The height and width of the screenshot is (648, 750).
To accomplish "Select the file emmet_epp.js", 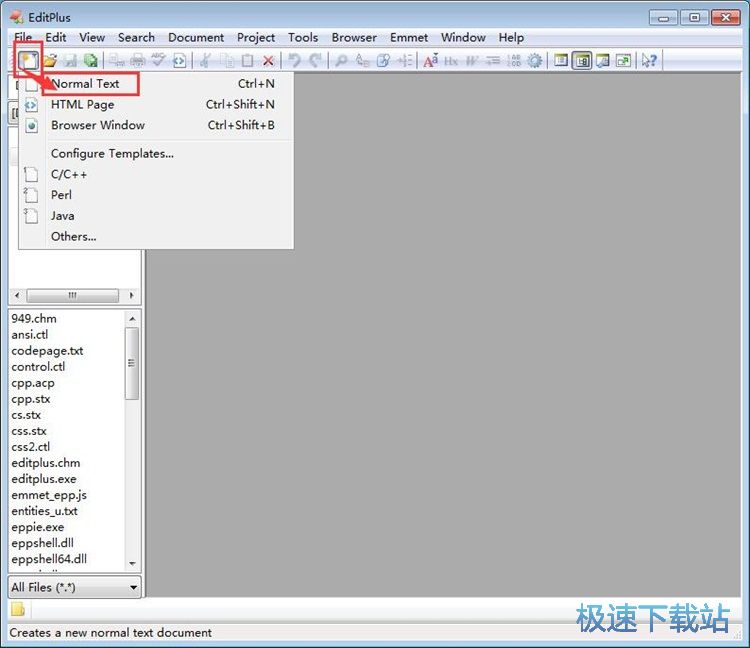I will click(49, 495).
